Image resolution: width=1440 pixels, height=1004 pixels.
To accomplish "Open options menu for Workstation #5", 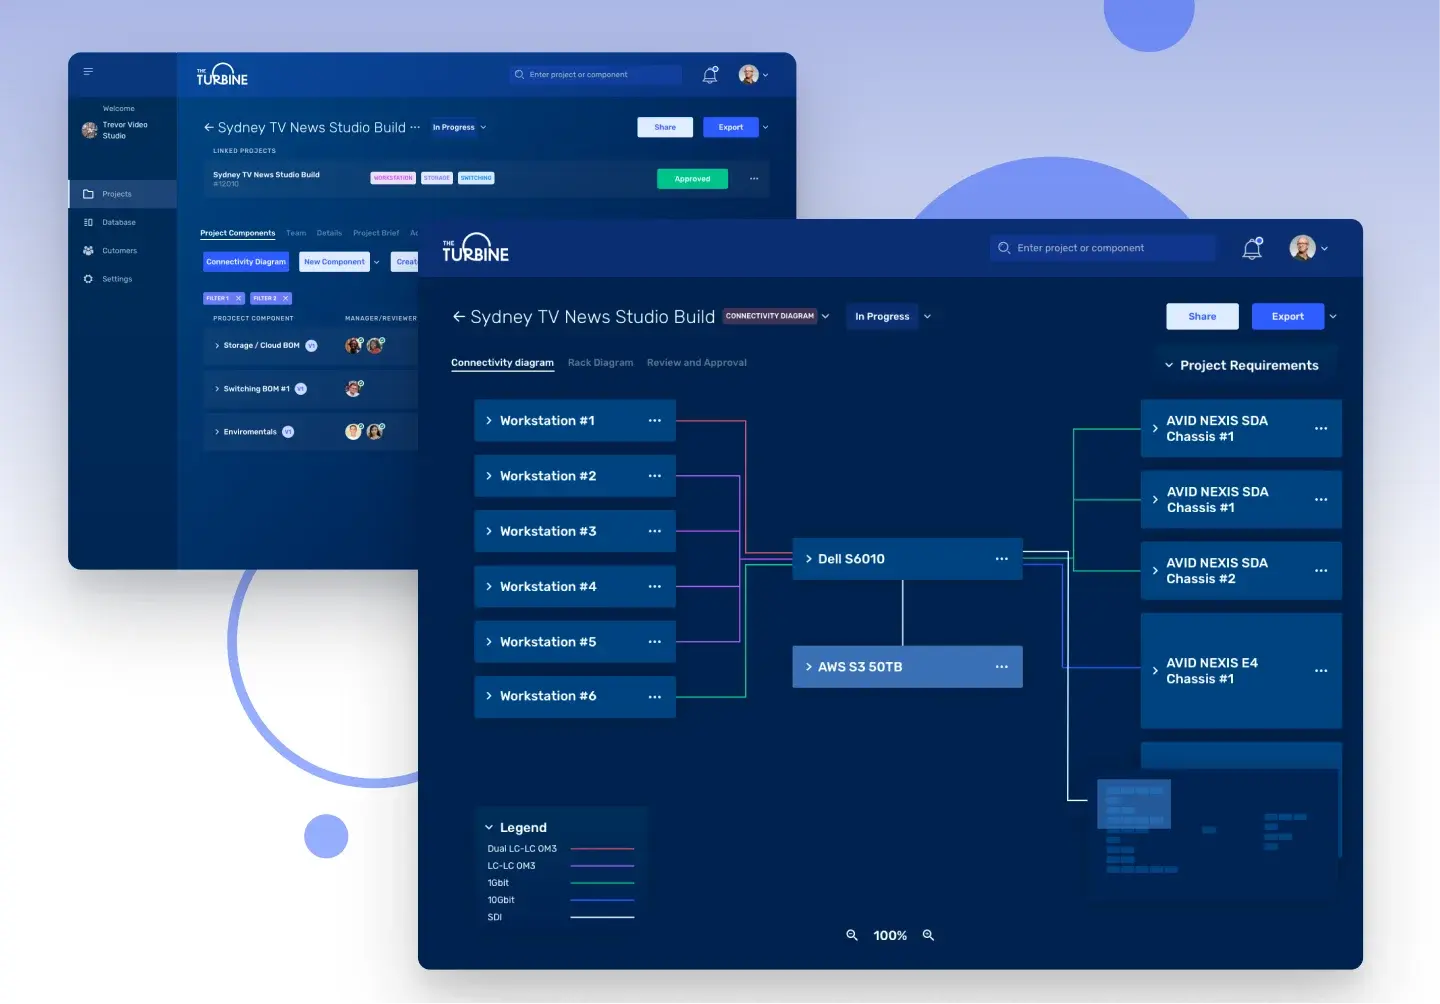I will [x=655, y=642].
